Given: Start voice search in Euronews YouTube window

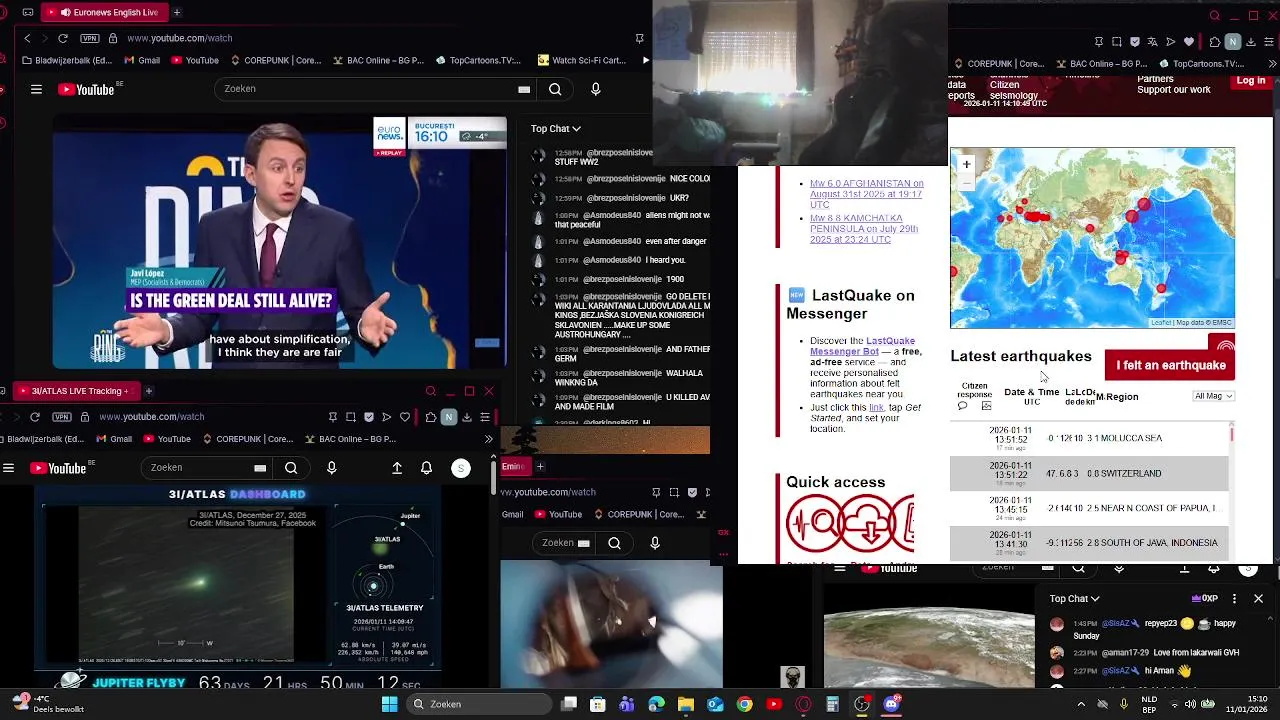Looking at the screenshot, I should [x=596, y=89].
